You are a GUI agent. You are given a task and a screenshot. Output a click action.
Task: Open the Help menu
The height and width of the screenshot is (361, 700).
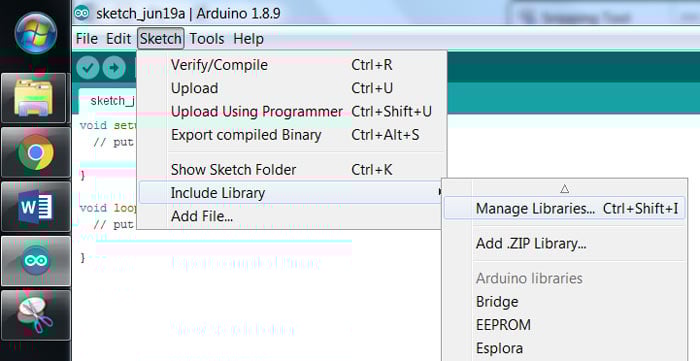tap(248, 39)
